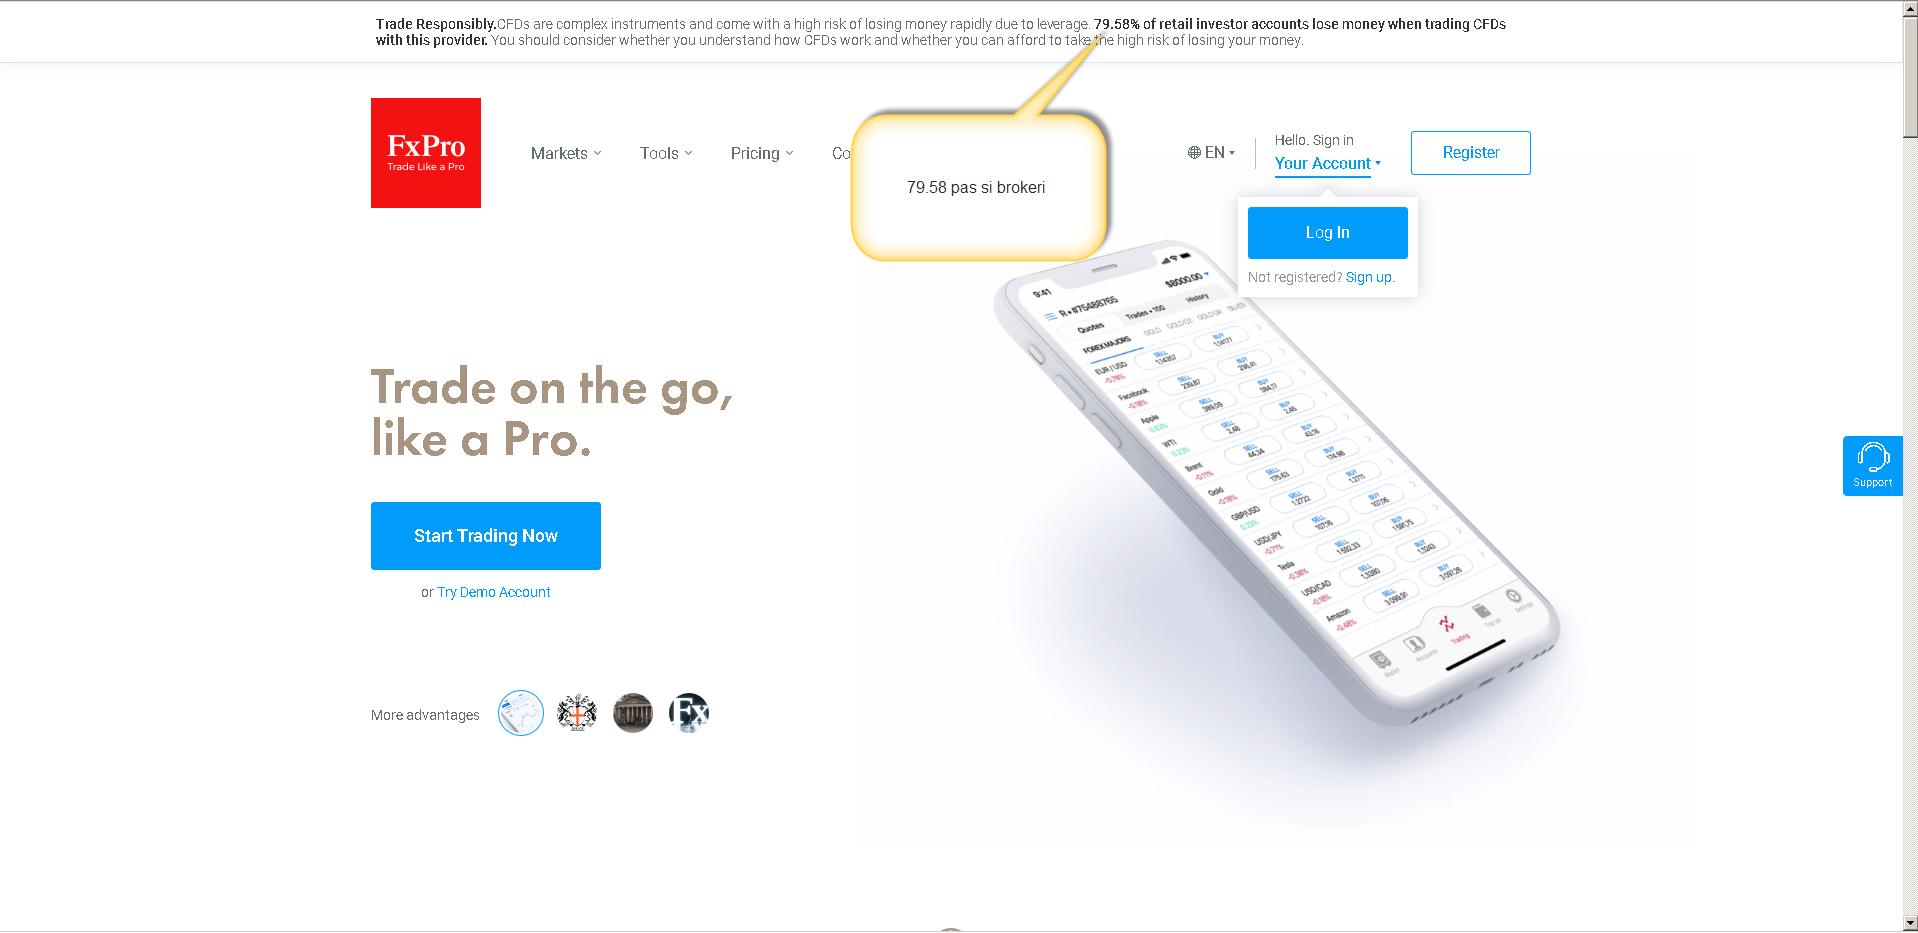
Task: Click the yellow callout note bubble
Action: coord(978,188)
